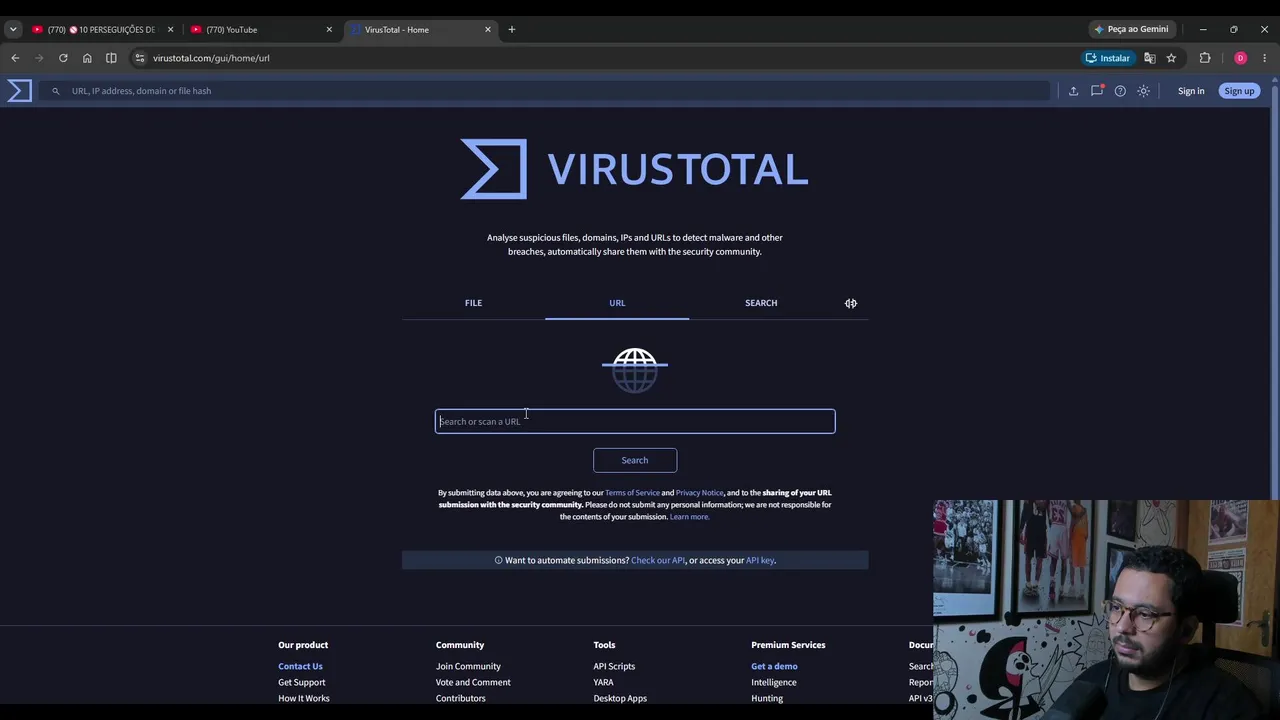
Task: Click the globe URL icon above the search box
Action: click(635, 370)
